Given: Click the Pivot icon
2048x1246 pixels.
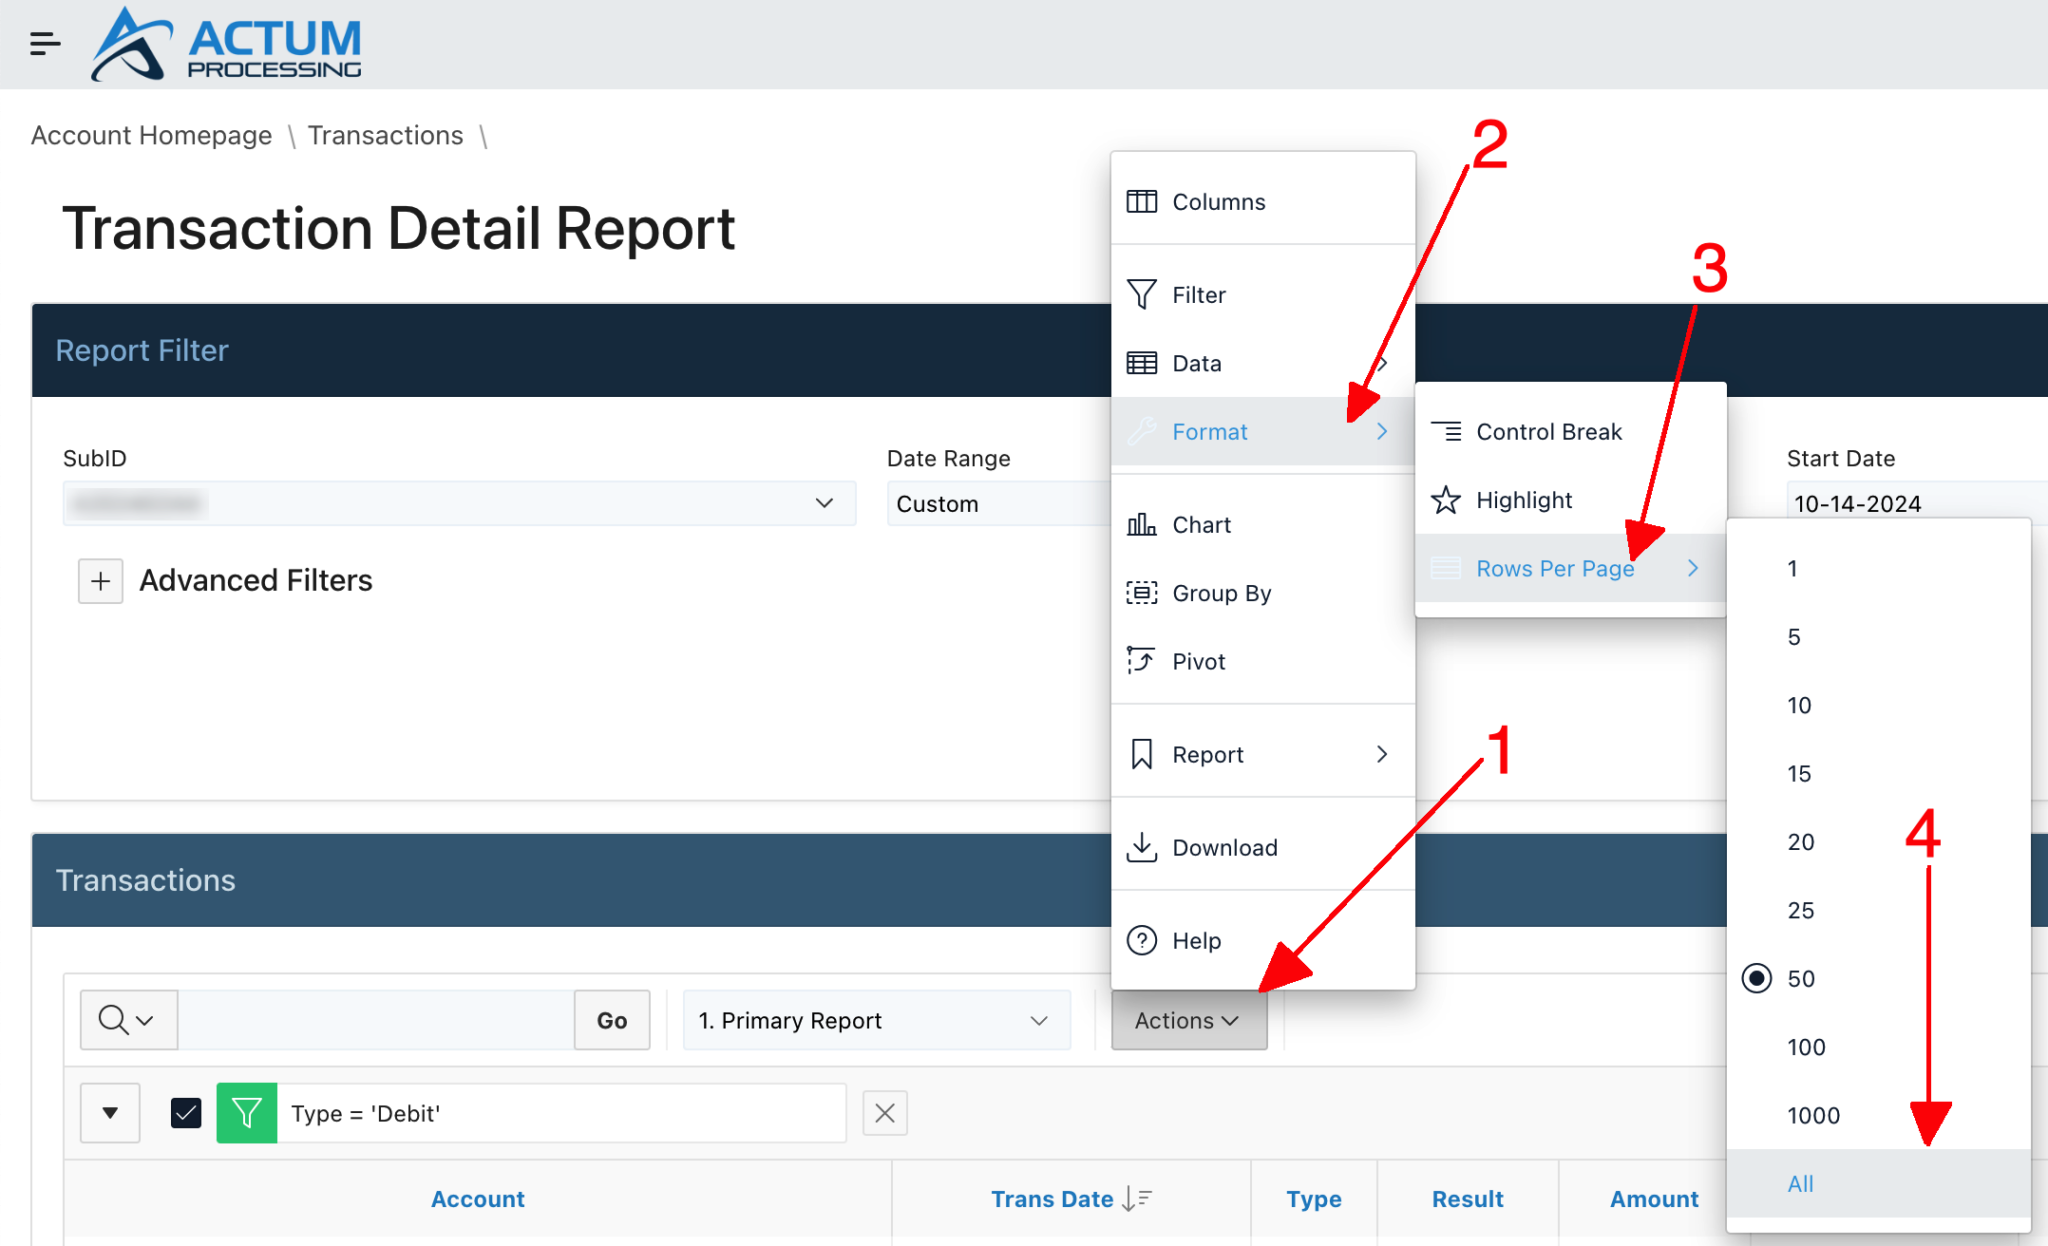Looking at the screenshot, I should (1142, 661).
